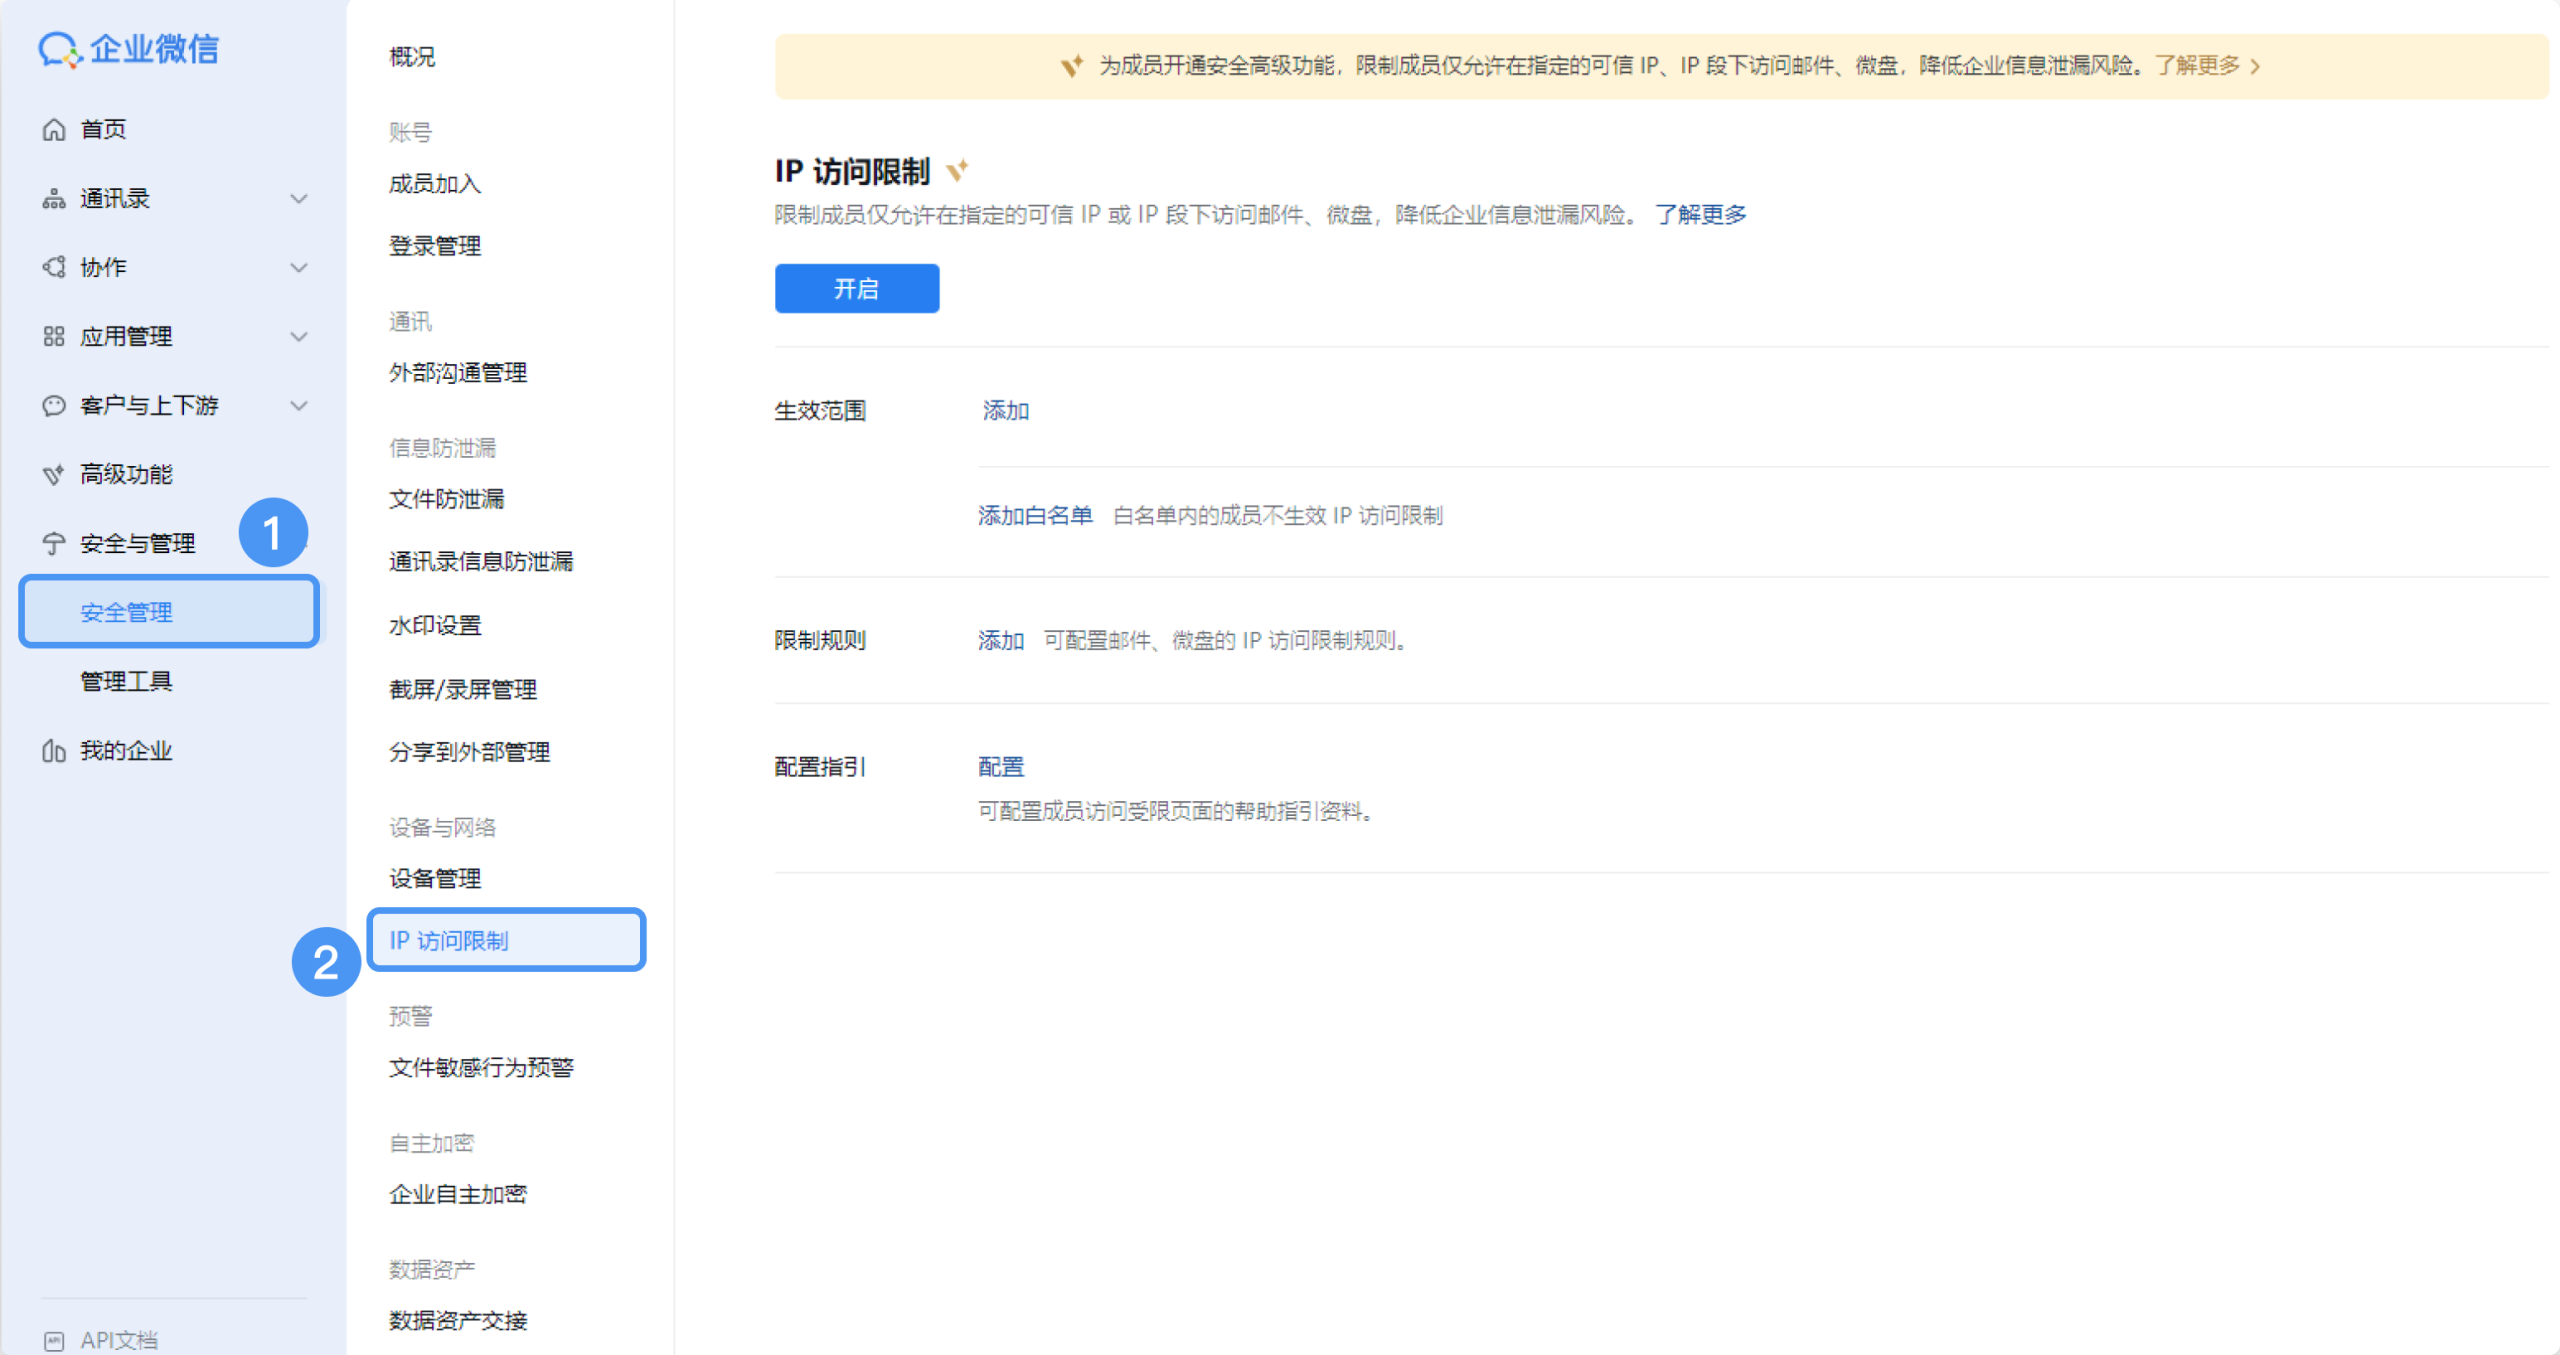Select 管理工具 in sidebar

click(126, 681)
